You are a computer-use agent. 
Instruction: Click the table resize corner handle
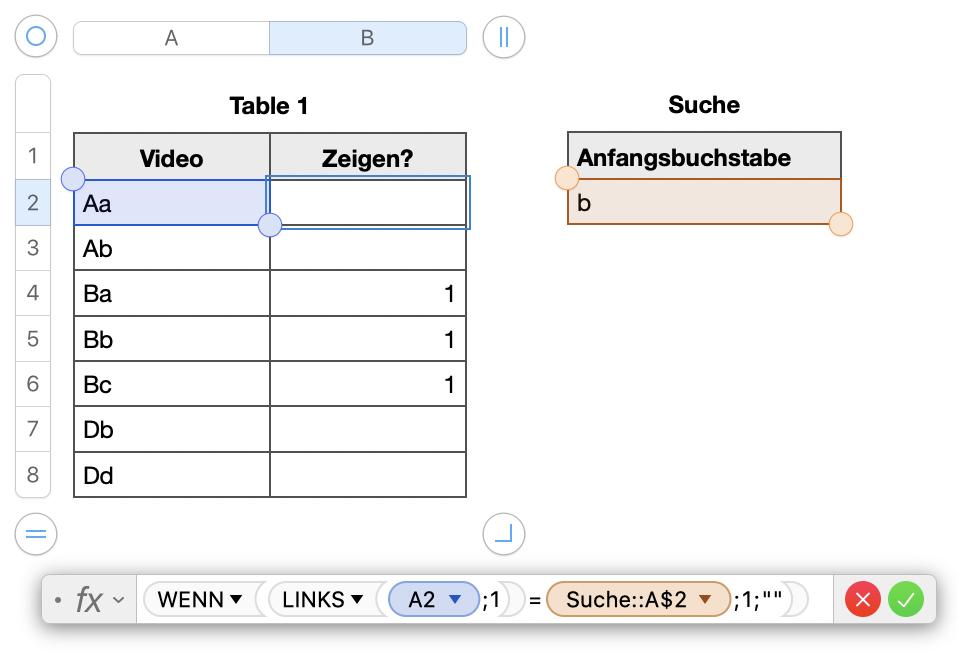pyautogui.click(x=503, y=534)
